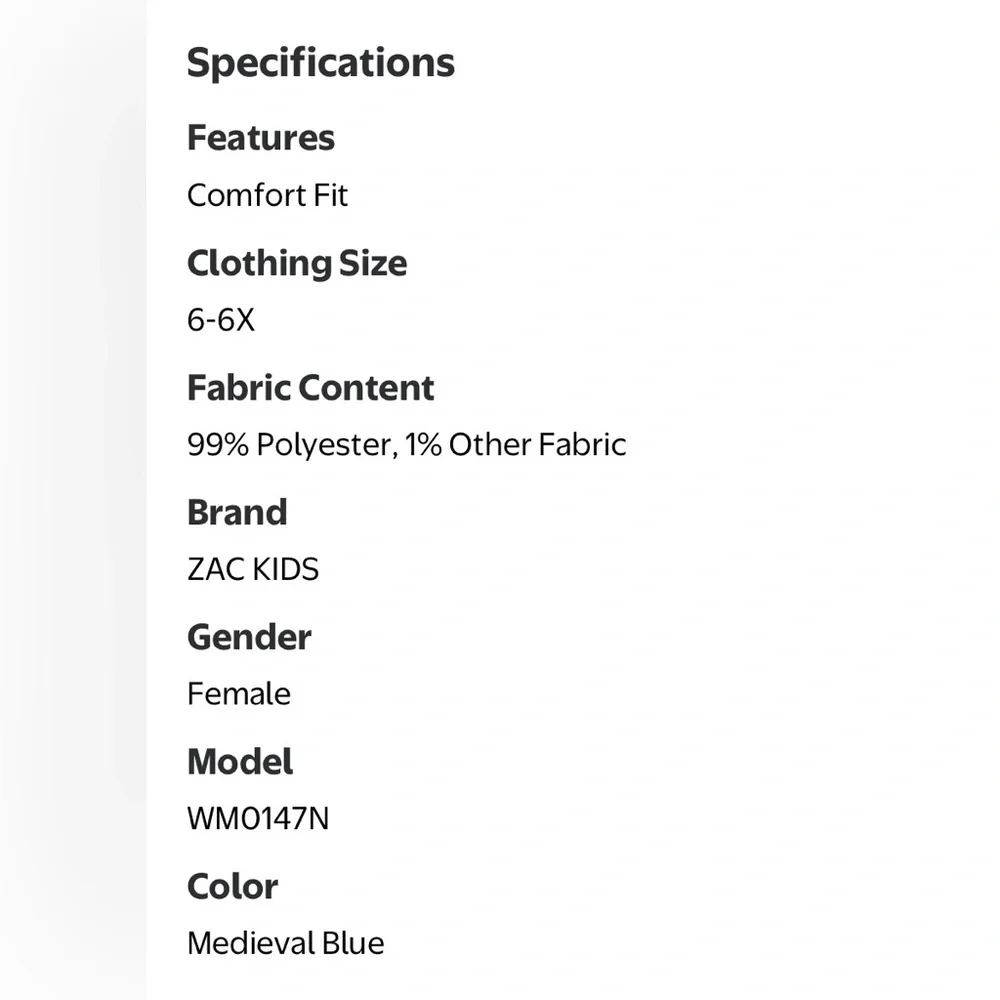This screenshot has height=1000, width=1000.
Task: Click the word KIDS in brand value
Action: (286, 570)
